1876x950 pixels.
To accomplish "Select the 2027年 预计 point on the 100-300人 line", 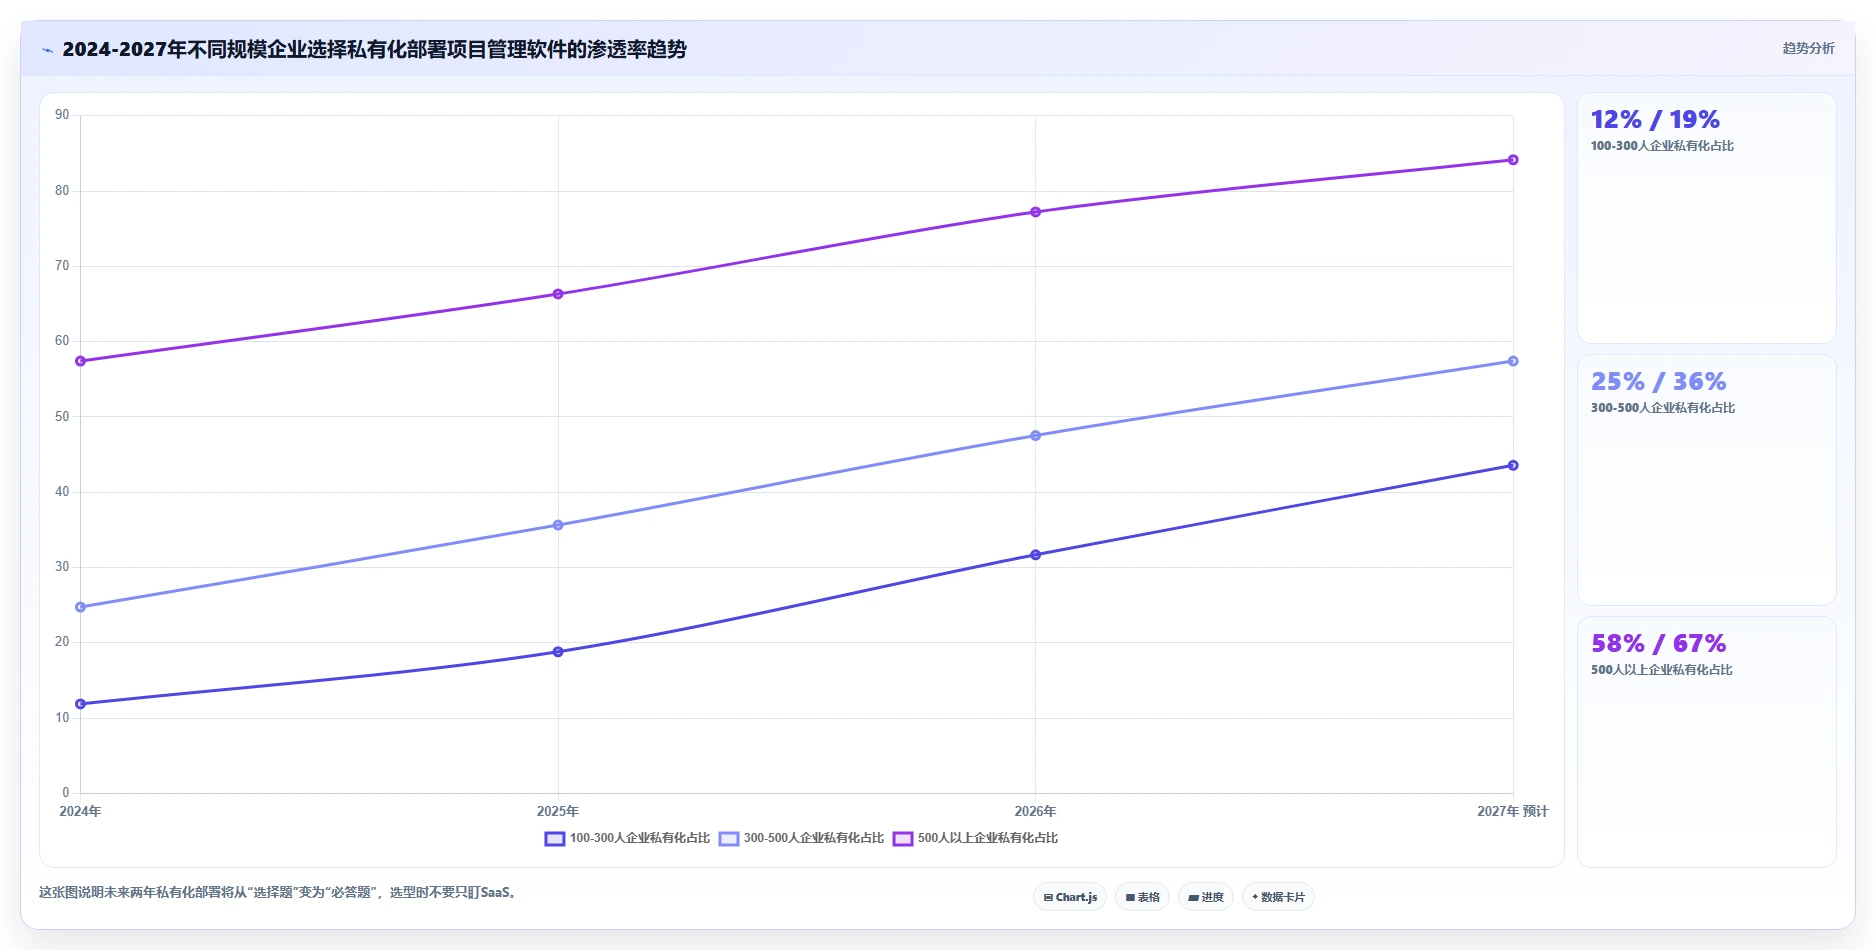I will tap(1513, 465).
